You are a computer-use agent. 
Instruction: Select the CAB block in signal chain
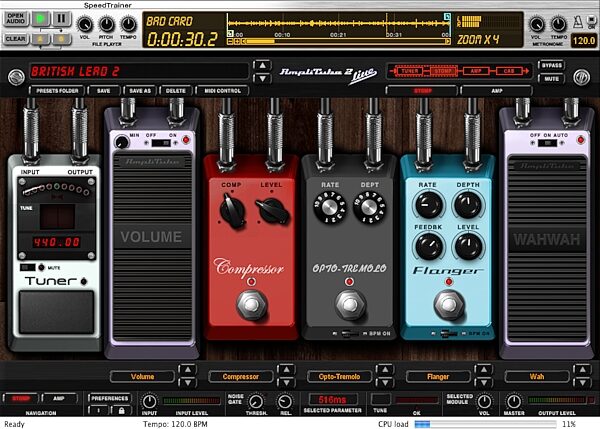509,71
